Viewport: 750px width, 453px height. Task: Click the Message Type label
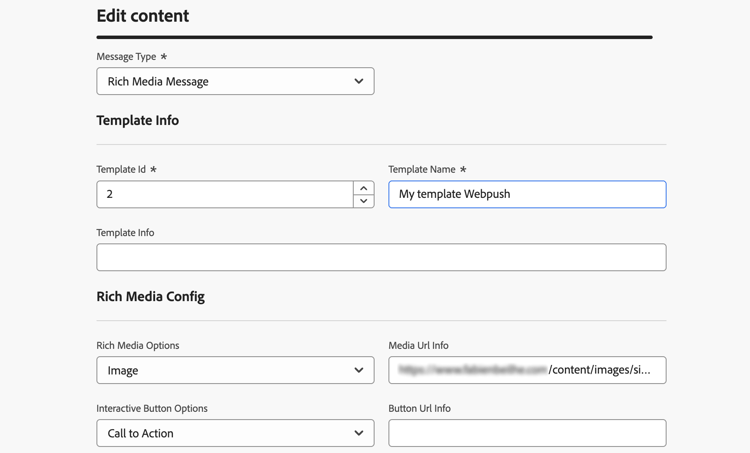click(x=126, y=57)
